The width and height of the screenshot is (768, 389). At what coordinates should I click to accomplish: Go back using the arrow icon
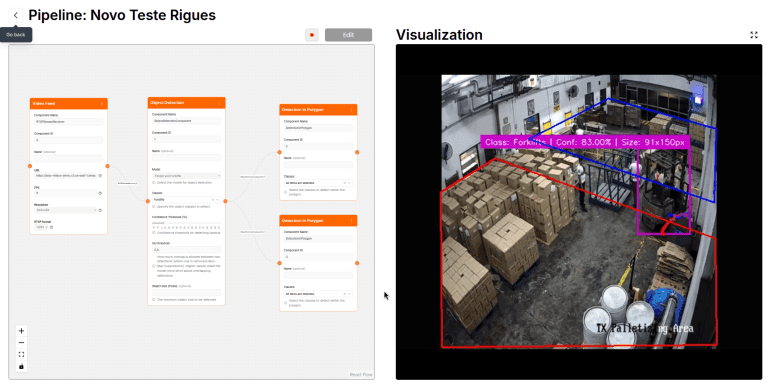[x=16, y=16]
